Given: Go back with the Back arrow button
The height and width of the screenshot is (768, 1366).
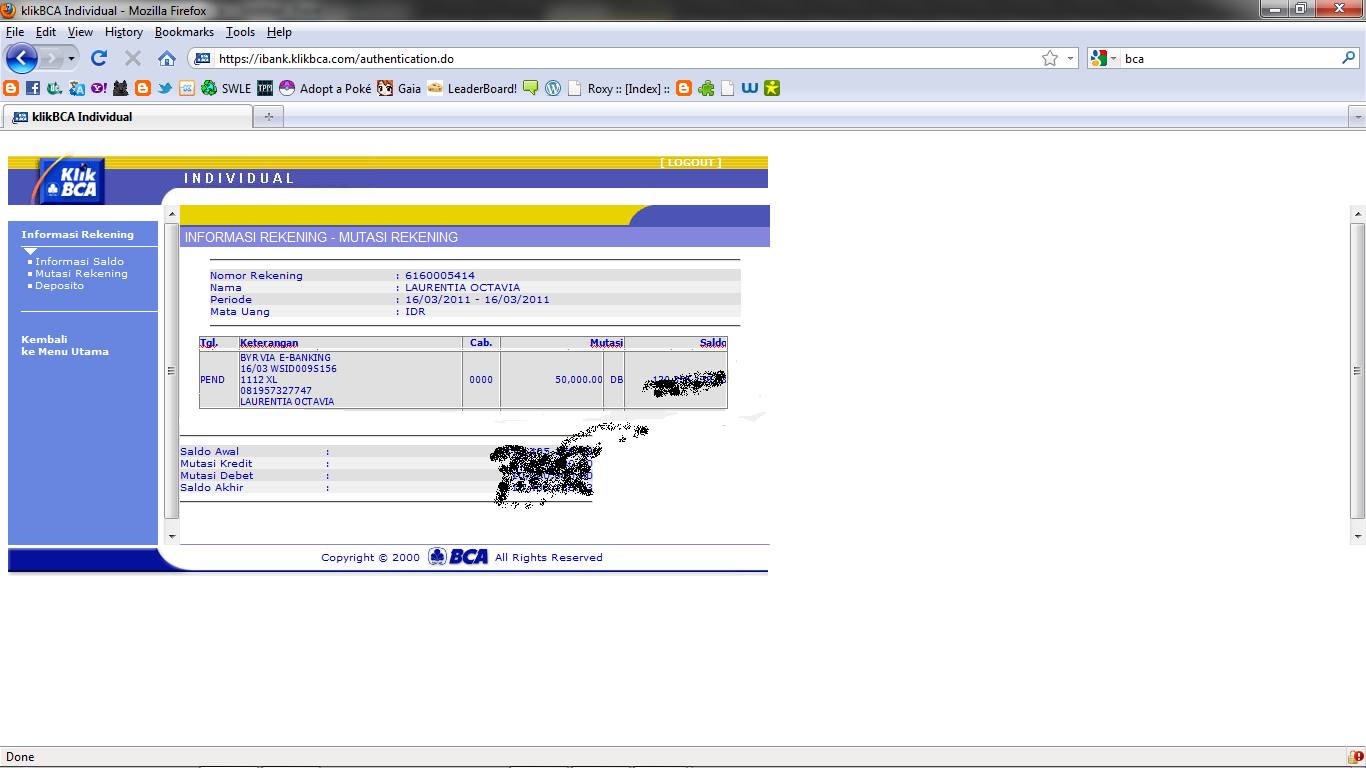Looking at the screenshot, I should (x=21, y=58).
